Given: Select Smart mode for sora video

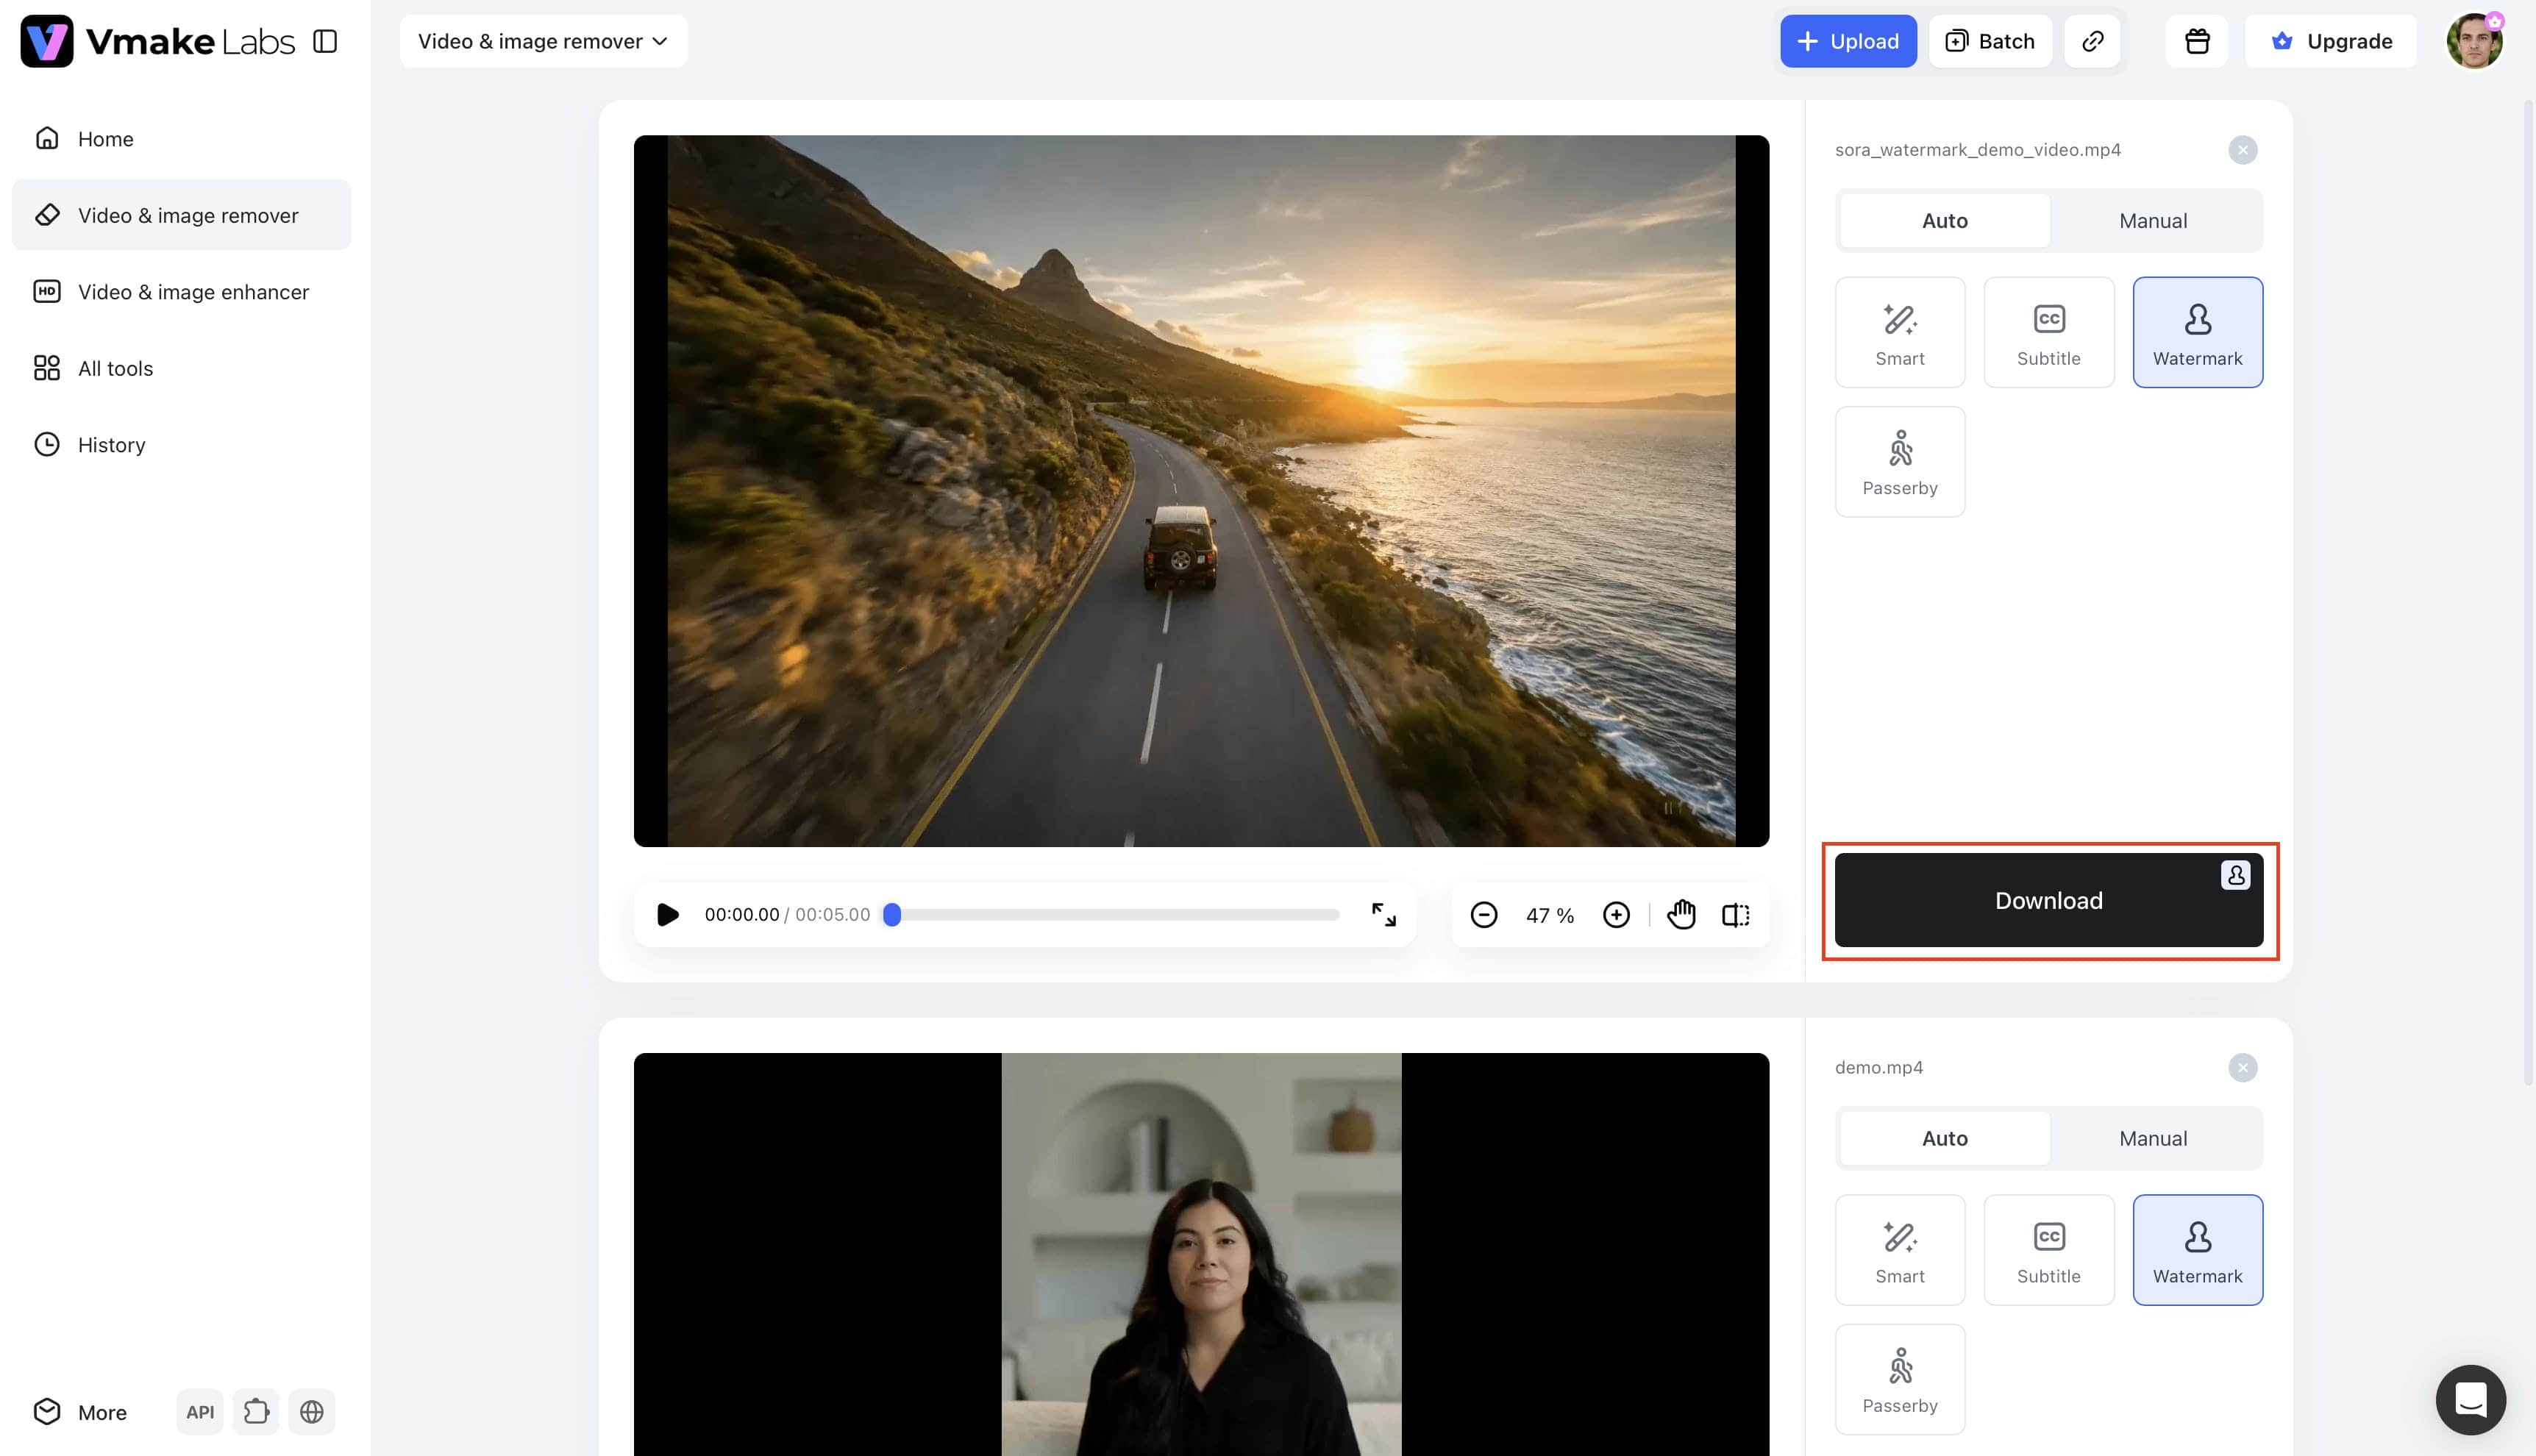Looking at the screenshot, I should pyautogui.click(x=1900, y=332).
